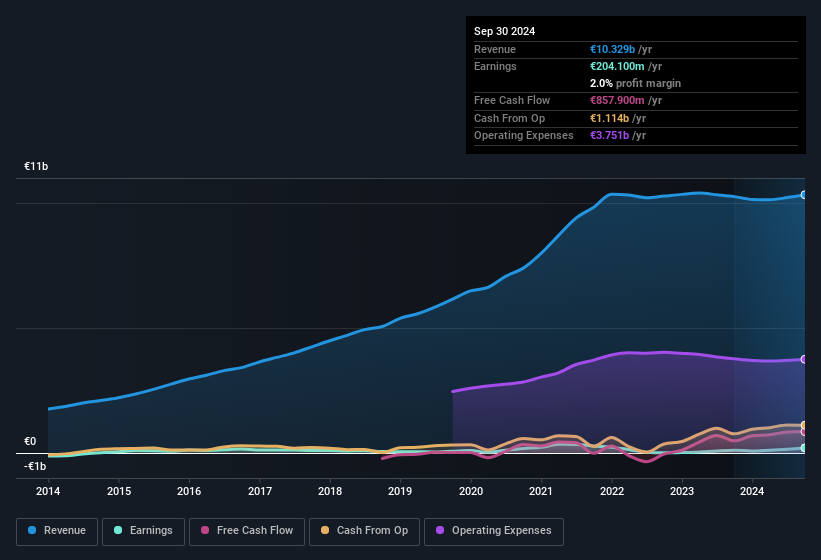821x560 pixels.
Task: Click the €1.114b cash from op value
Action: click(x=609, y=118)
